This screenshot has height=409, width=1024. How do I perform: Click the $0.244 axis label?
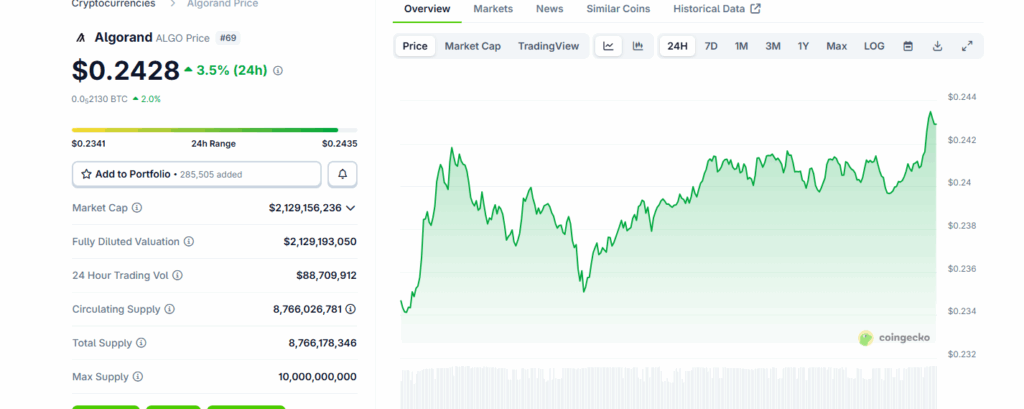962,97
